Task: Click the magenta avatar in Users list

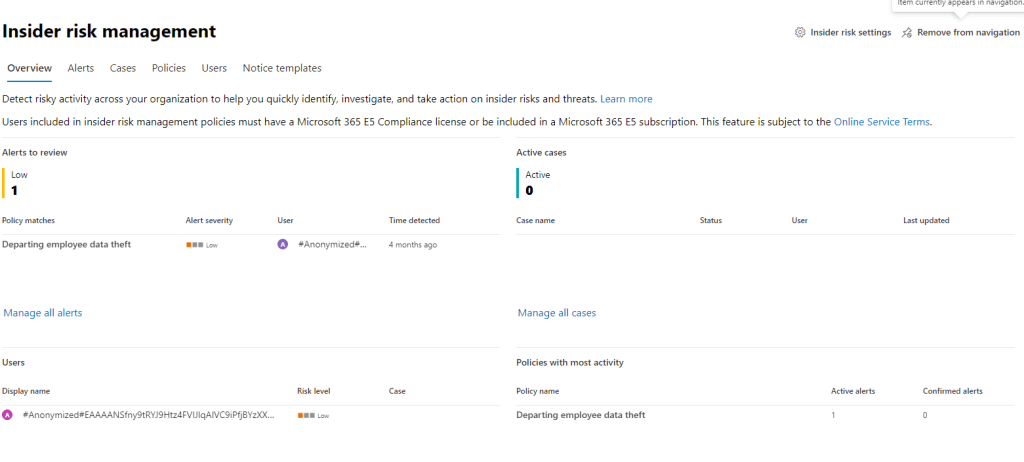Action: [x=7, y=415]
